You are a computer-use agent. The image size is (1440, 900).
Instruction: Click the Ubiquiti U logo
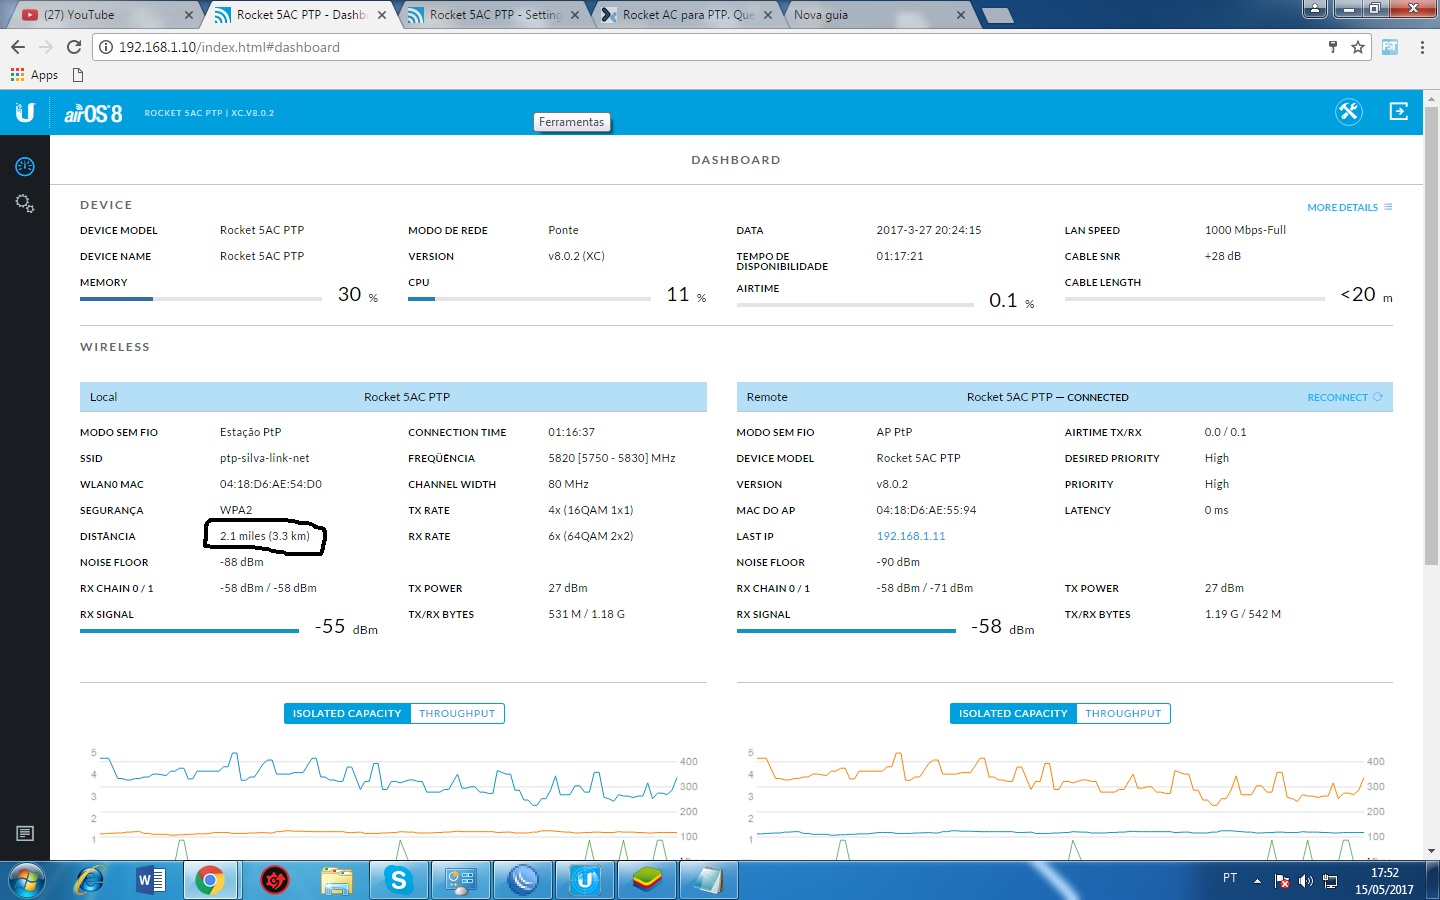tap(25, 112)
